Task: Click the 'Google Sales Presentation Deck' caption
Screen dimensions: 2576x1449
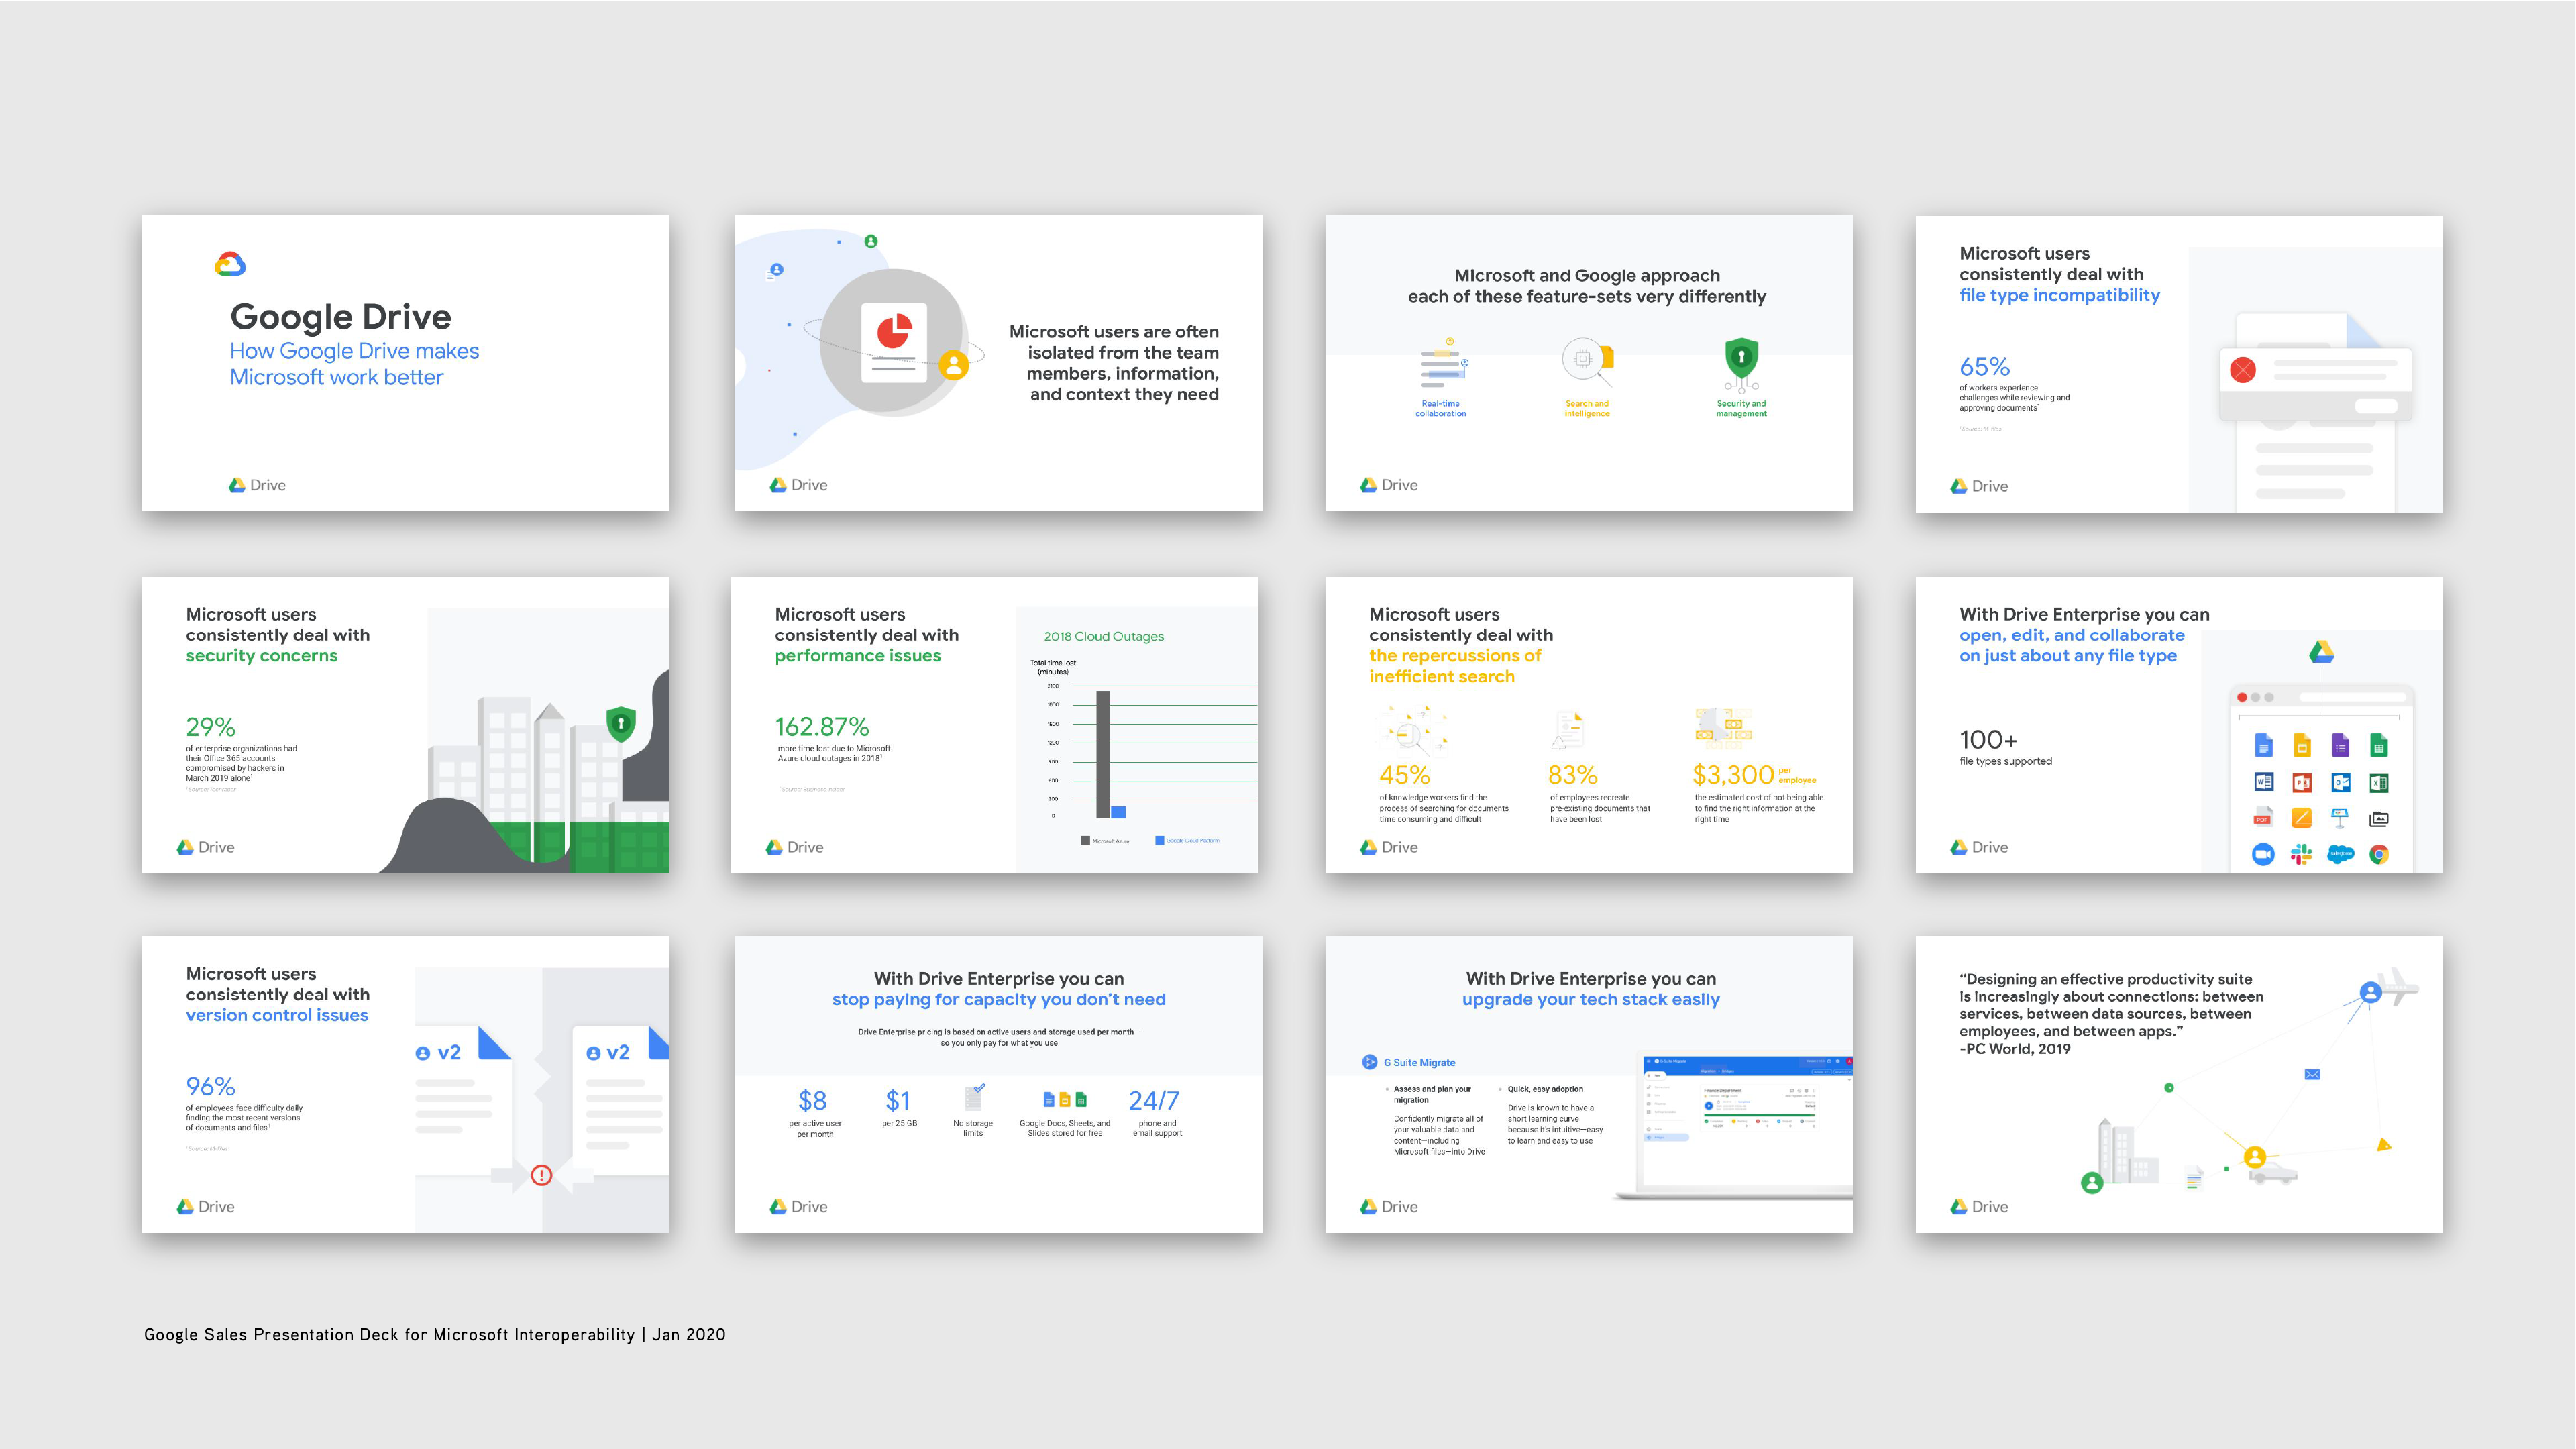Action: point(435,1334)
